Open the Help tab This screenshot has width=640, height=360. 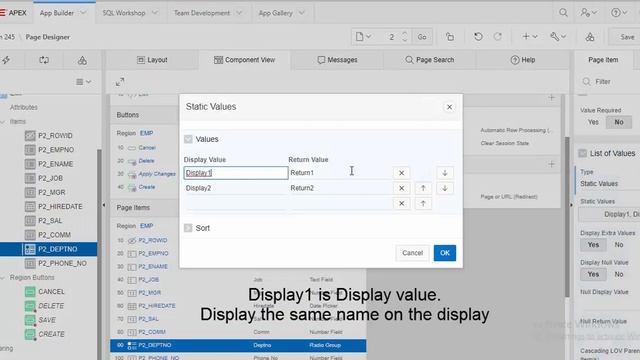(x=522, y=60)
